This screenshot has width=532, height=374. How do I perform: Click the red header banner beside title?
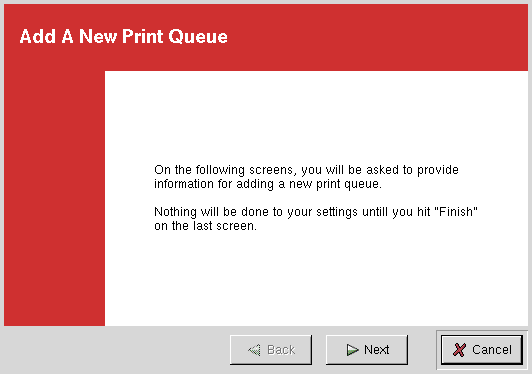click(x=377, y=36)
